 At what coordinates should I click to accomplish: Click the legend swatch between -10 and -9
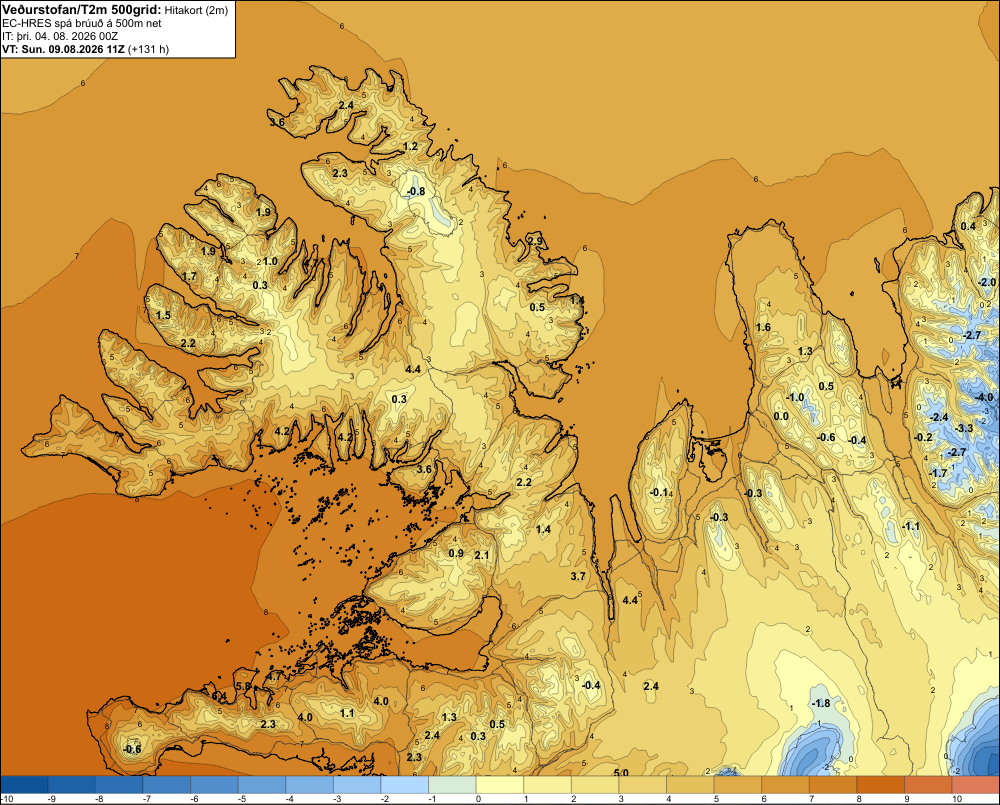(x=24, y=785)
